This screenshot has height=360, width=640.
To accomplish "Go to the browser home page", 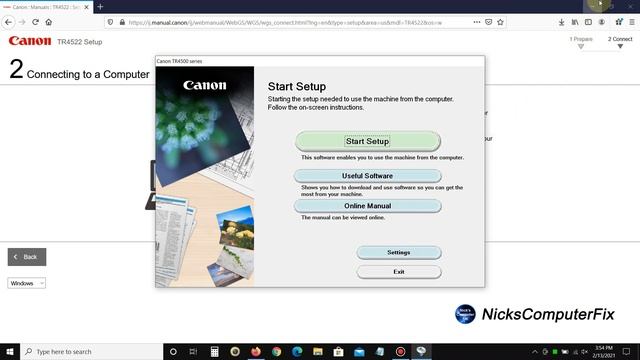I will click(49, 22).
